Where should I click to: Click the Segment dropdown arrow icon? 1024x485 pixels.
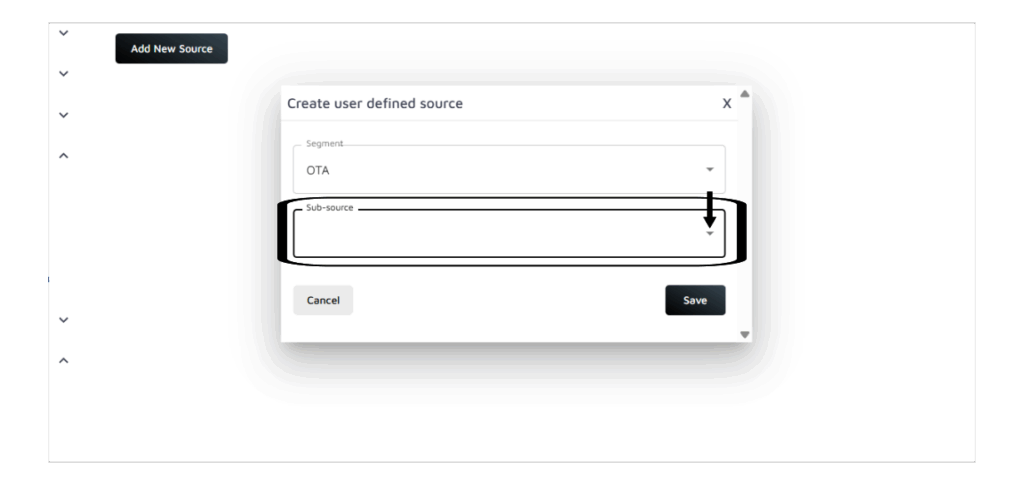click(710, 170)
